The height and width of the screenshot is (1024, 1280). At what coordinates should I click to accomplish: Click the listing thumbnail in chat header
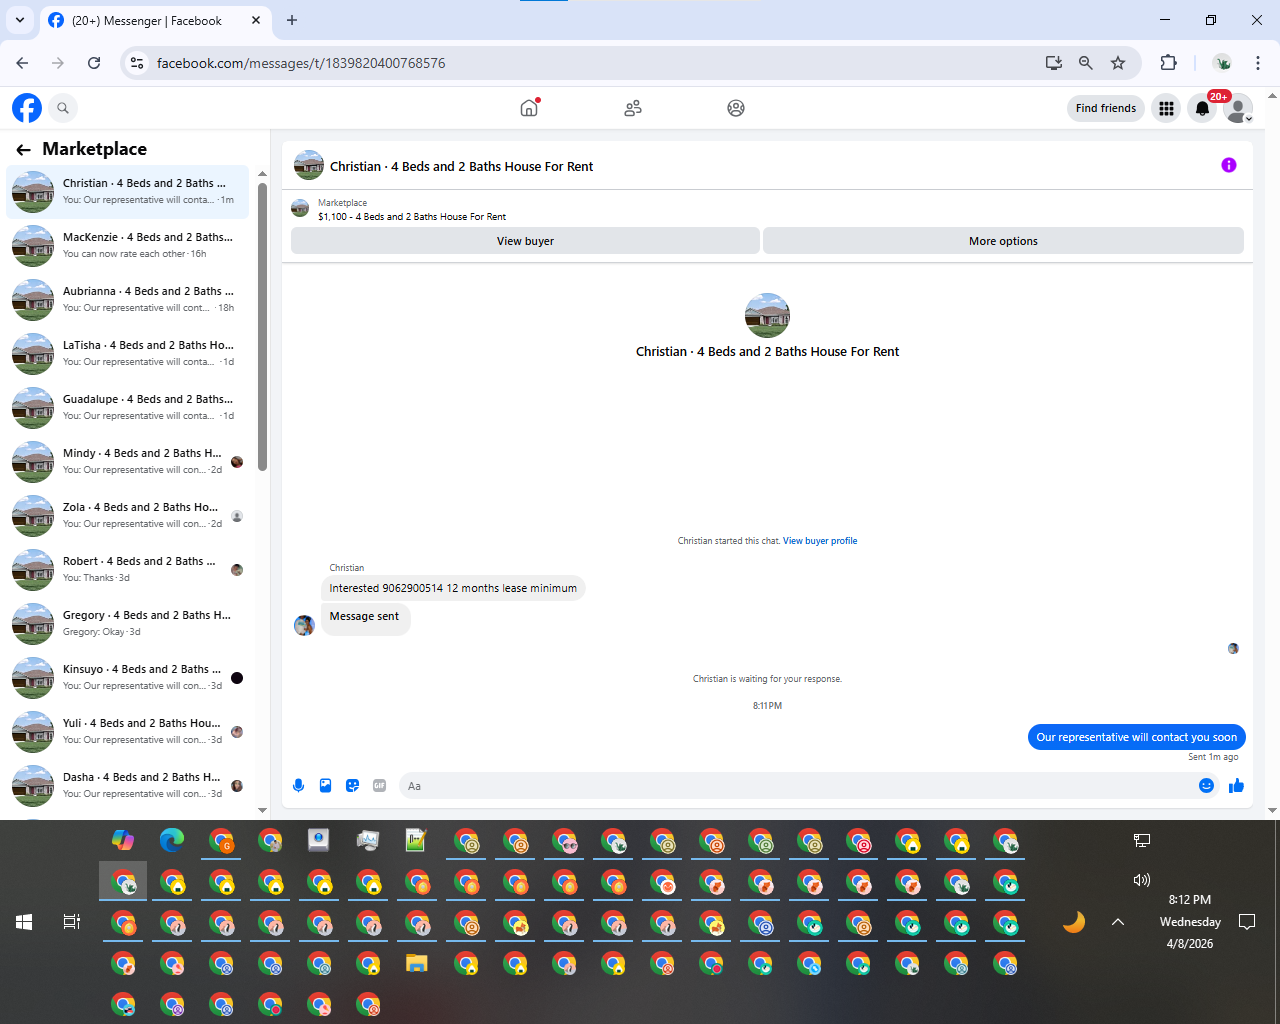point(309,166)
